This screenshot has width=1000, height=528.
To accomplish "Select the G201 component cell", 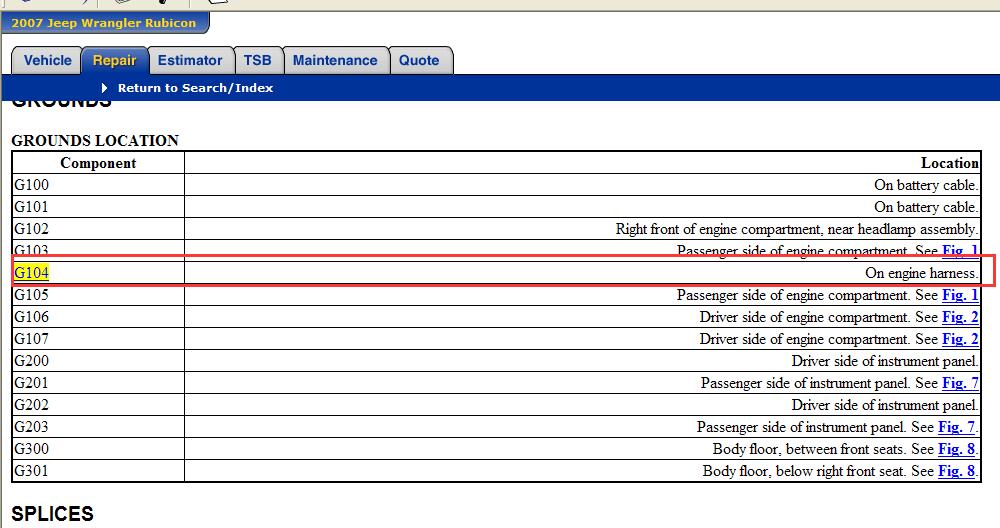I will coord(98,383).
